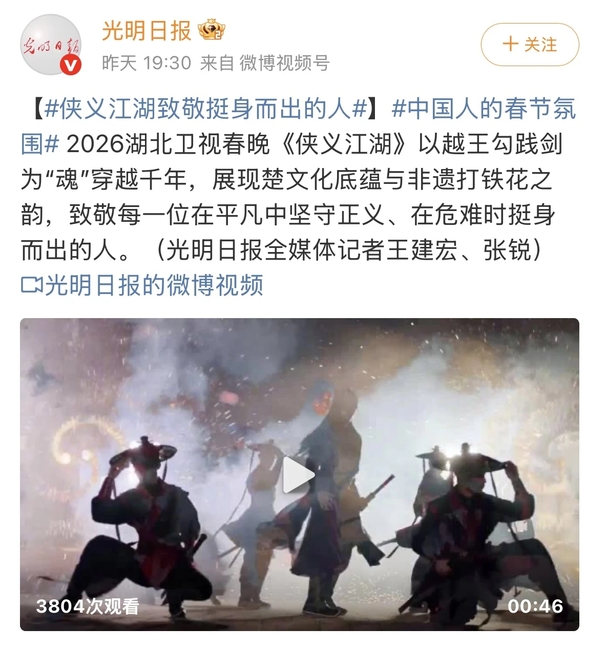
Task: Open the 光明日报 profile avatar
Action: [x=51, y=45]
